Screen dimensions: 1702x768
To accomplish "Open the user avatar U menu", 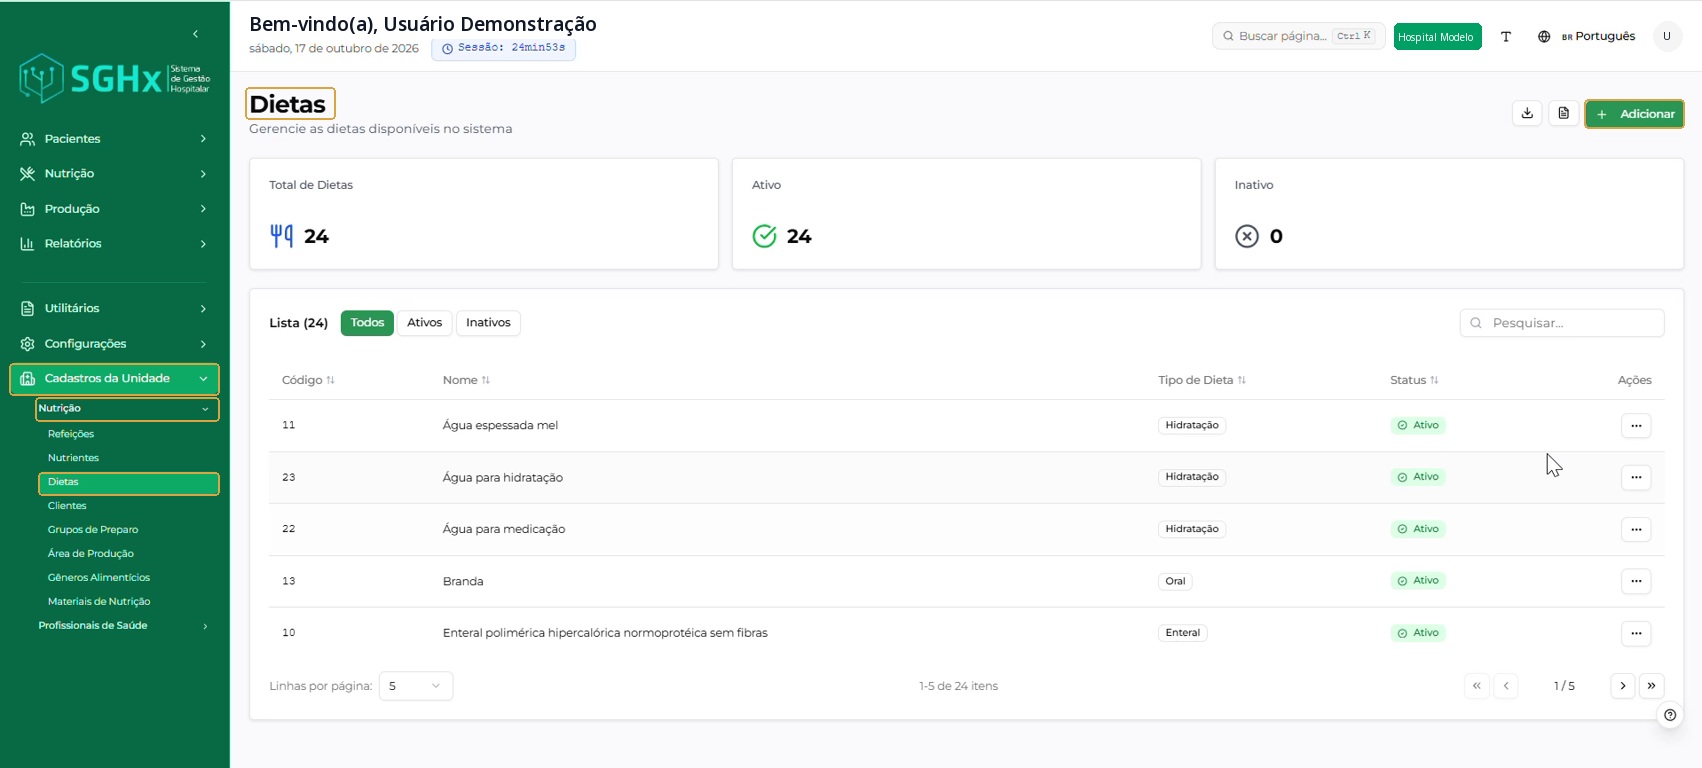I will coord(1667,36).
